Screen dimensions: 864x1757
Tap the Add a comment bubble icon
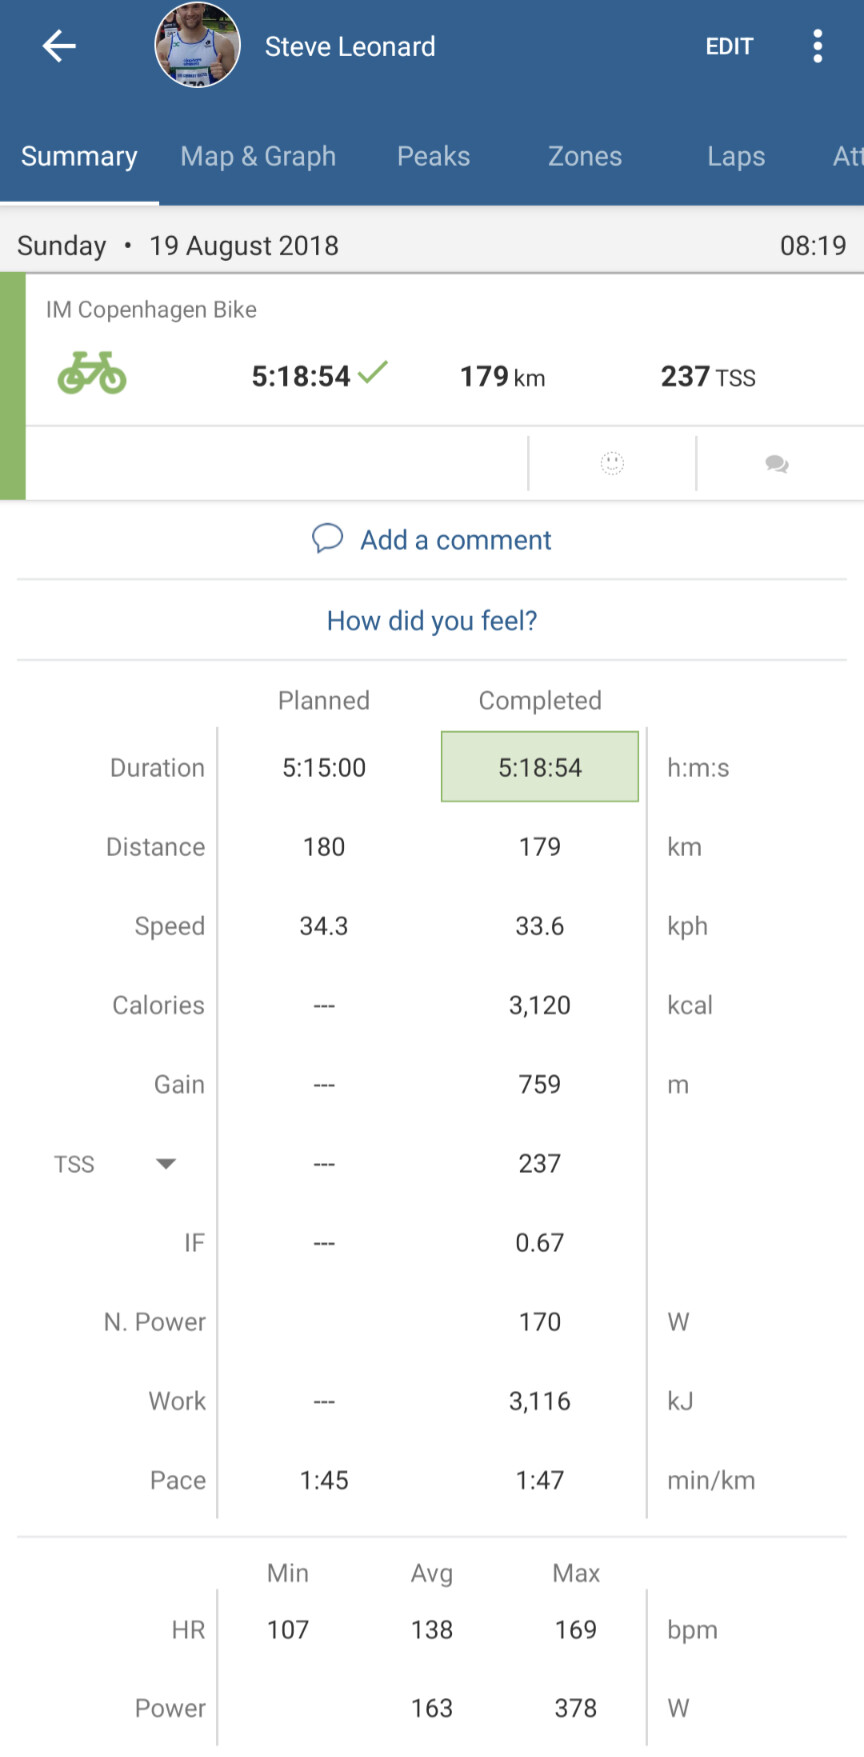[327, 539]
